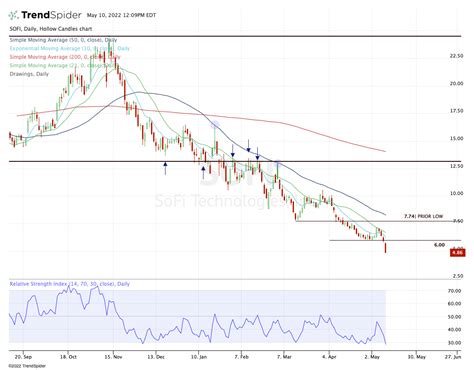Click the Drawings, Daily legend entry
The height and width of the screenshot is (370, 474).
click(x=29, y=74)
